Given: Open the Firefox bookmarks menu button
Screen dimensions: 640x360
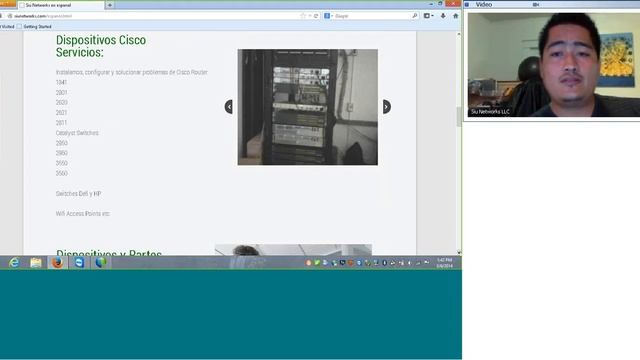Looking at the screenshot, I should 428,16.
